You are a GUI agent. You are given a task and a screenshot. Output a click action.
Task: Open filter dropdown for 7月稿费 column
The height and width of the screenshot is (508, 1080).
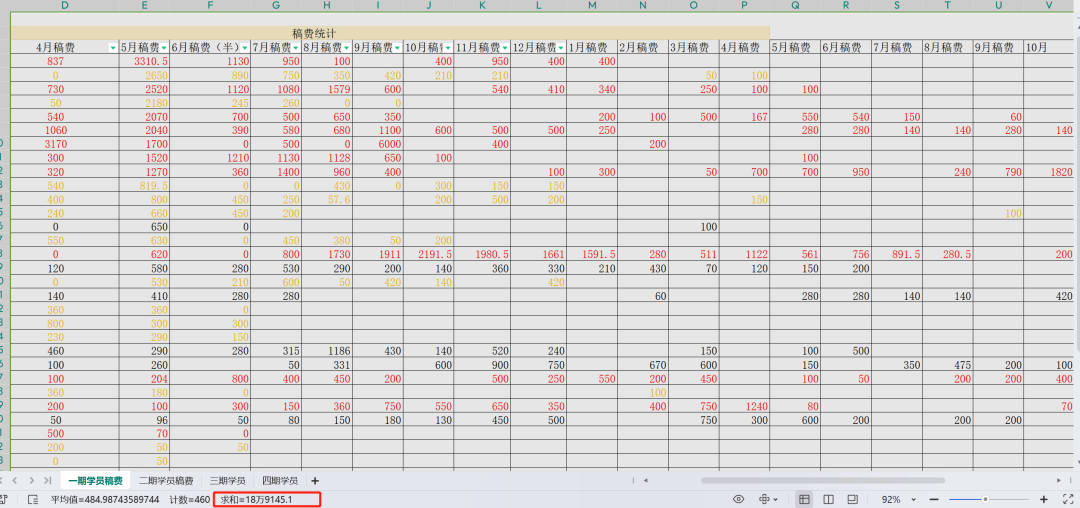pos(296,47)
